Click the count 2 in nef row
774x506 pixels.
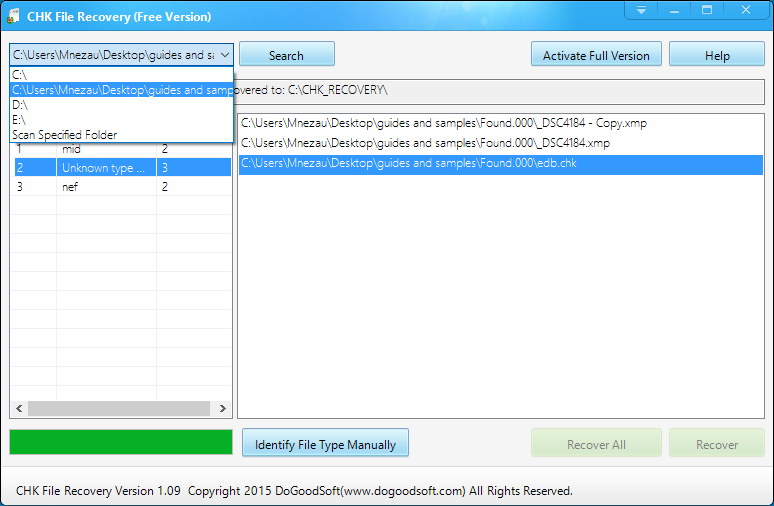click(x=165, y=187)
